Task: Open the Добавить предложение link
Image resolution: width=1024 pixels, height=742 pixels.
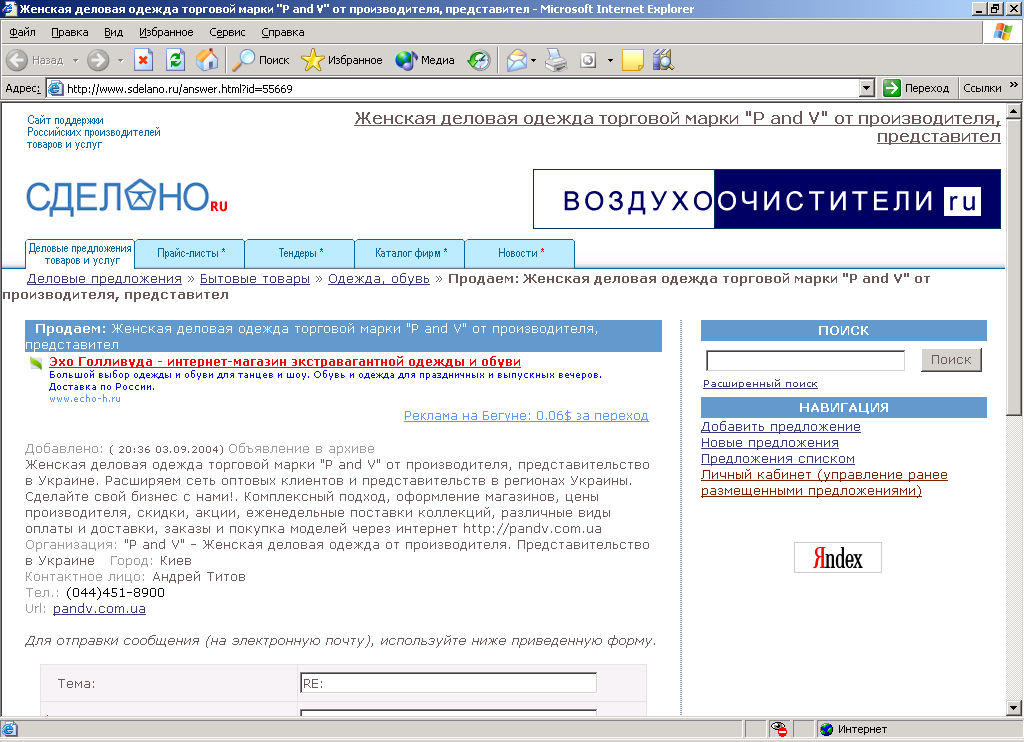Action: point(780,427)
